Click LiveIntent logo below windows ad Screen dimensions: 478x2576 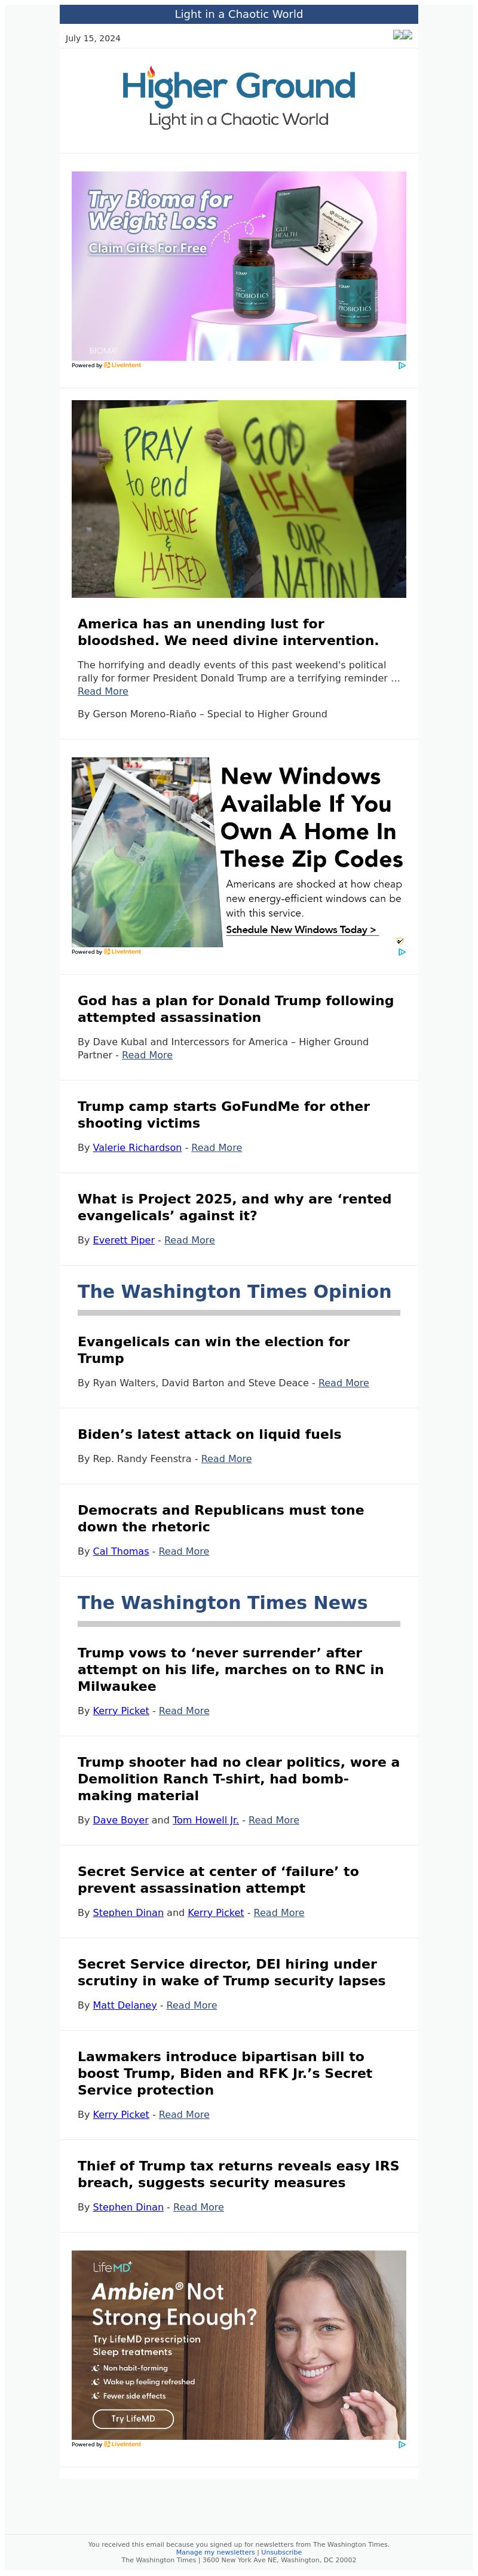pos(123,951)
